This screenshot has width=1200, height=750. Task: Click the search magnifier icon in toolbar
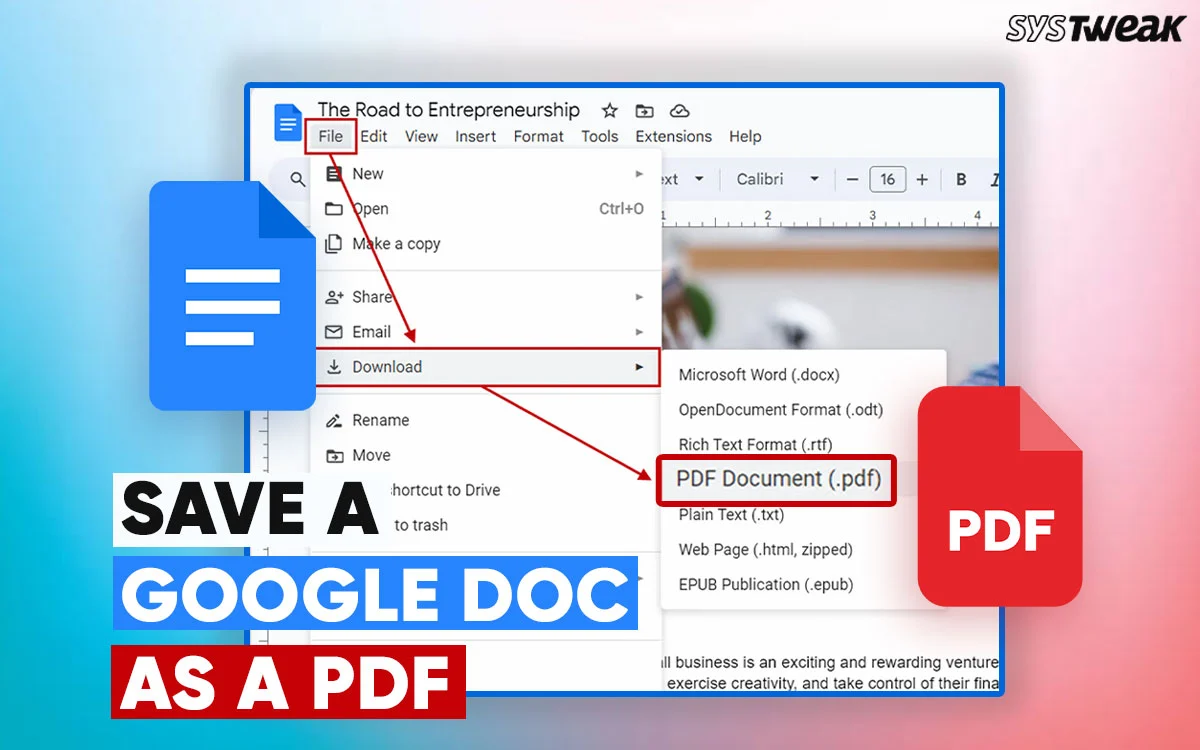[297, 180]
